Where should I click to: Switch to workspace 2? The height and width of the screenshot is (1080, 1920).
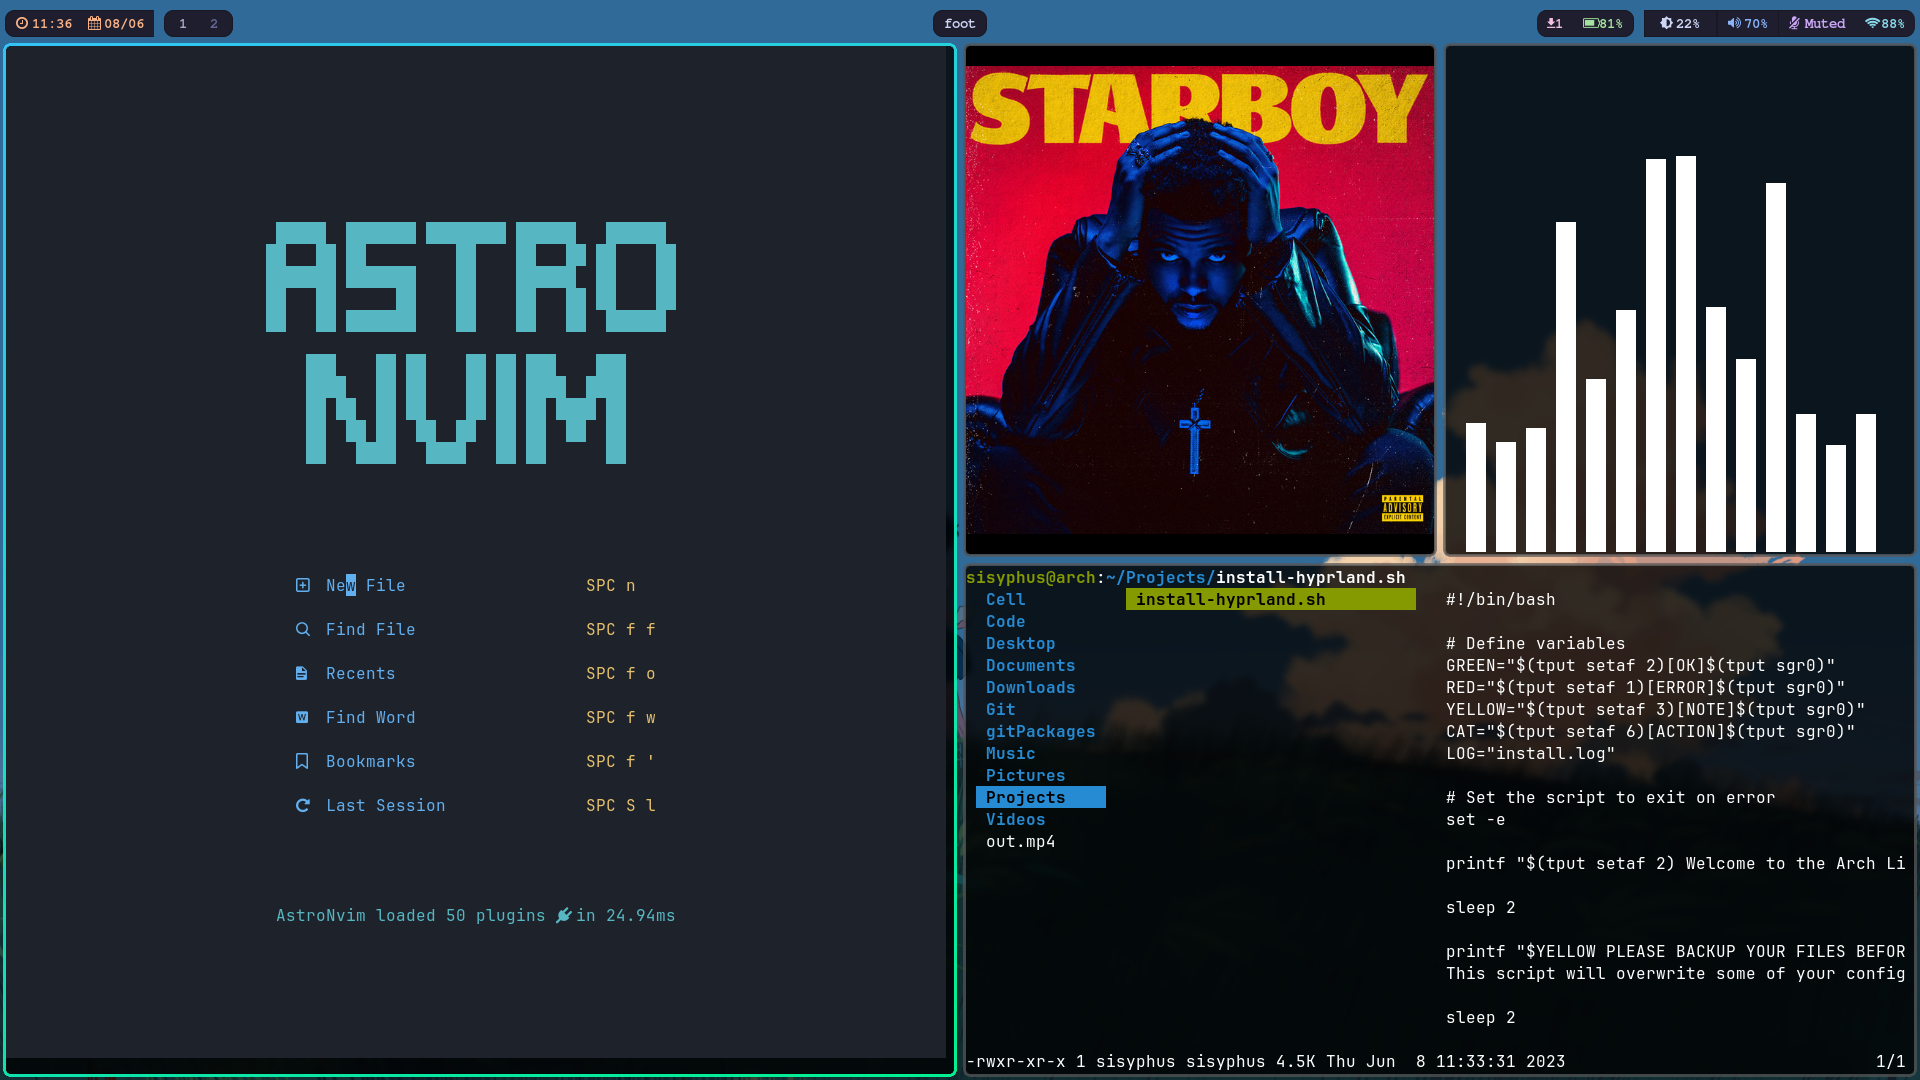[213, 23]
